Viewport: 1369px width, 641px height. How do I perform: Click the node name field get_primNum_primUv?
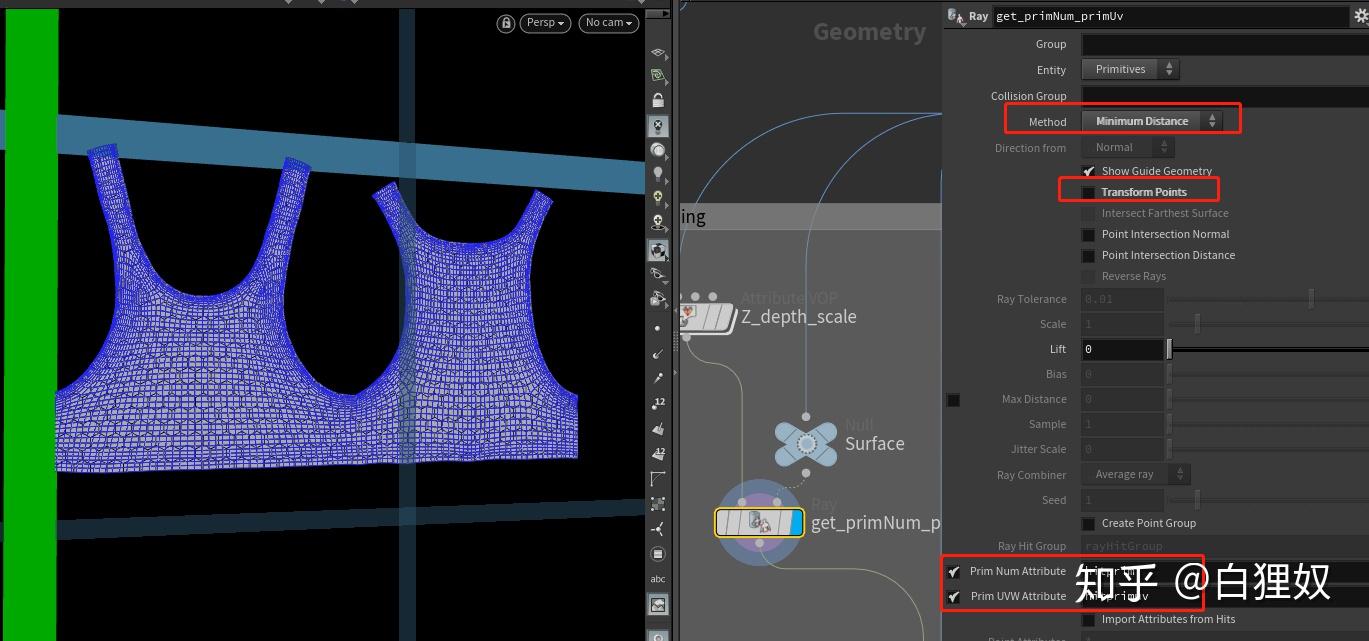click(1170, 16)
